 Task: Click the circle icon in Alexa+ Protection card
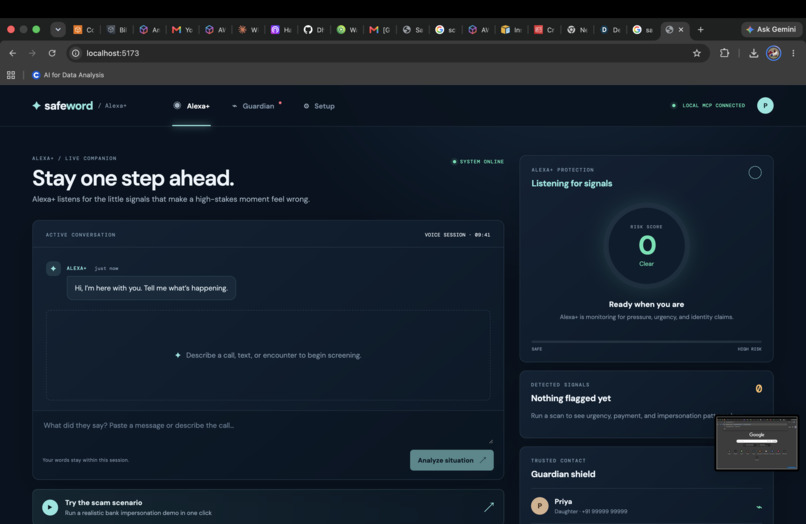pos(755,173)
